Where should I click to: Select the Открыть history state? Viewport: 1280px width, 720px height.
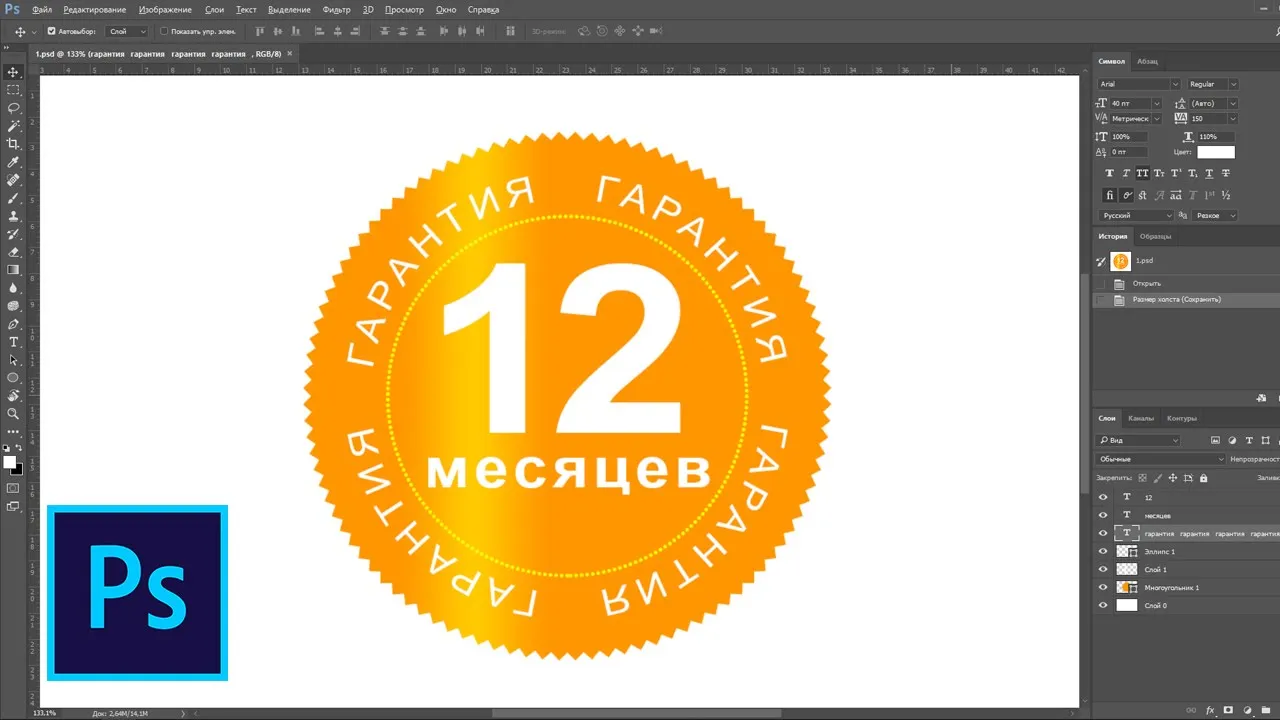pos(1187,283)
